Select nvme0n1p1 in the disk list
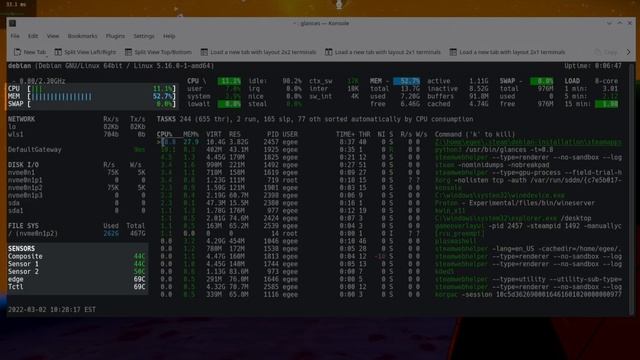The height and width of the screenshot is (360, 640). (x=76, y=180)
